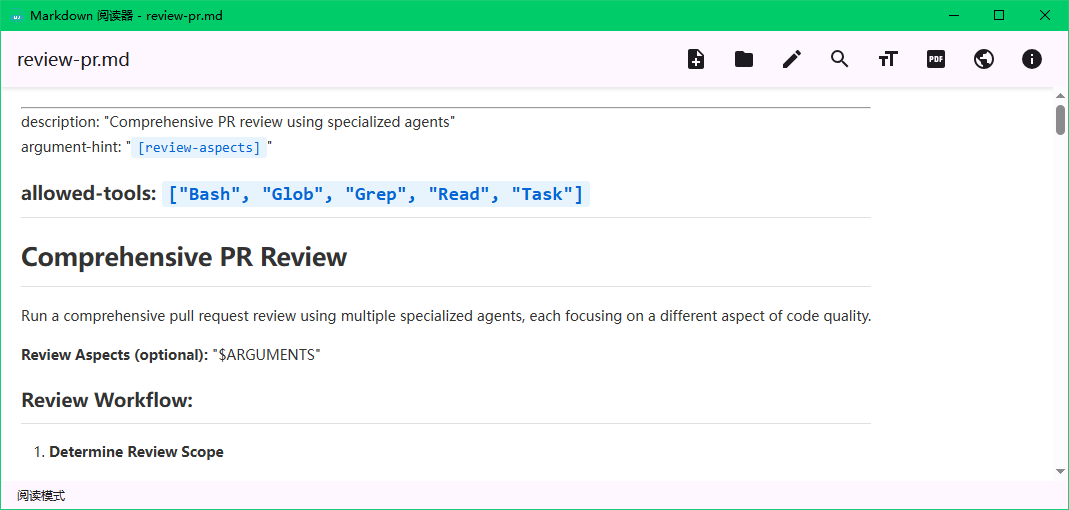
Task: Click the scrollbar down arrow
Action: (1060, 471)
